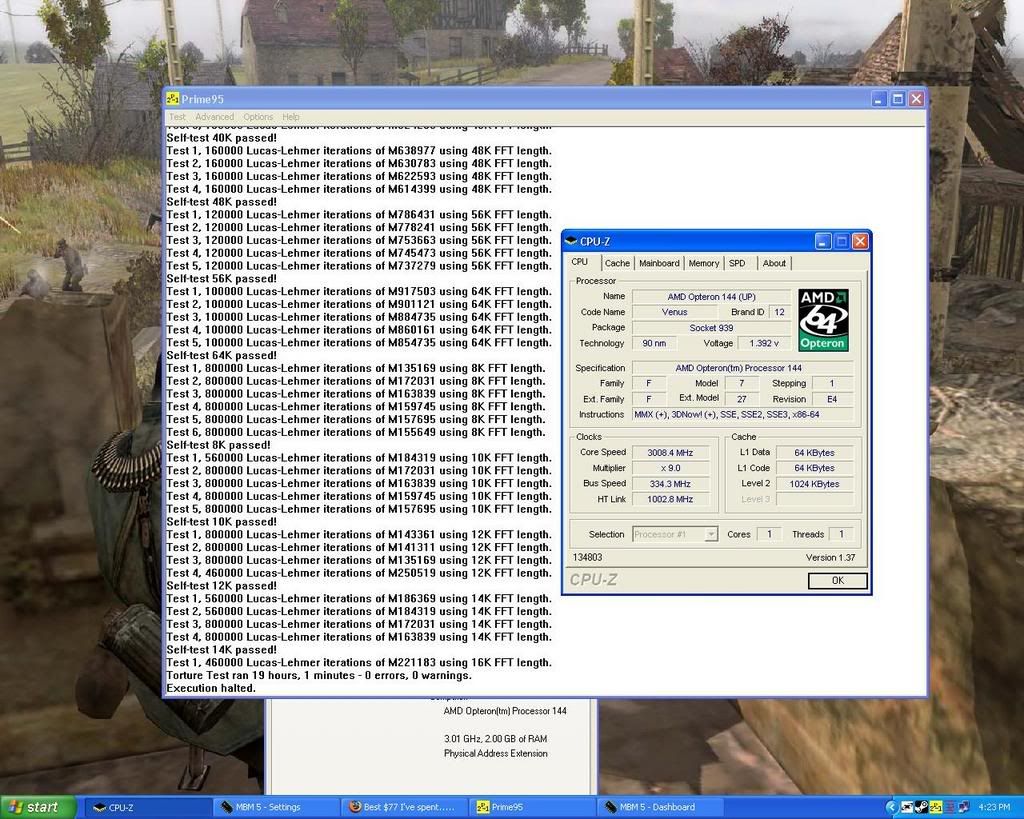Image resolution: width=1024 pixels, height=819 pixels.
Task: Click 'Physical Address Extension' in System Properties window
Action: tap(496, 754)
